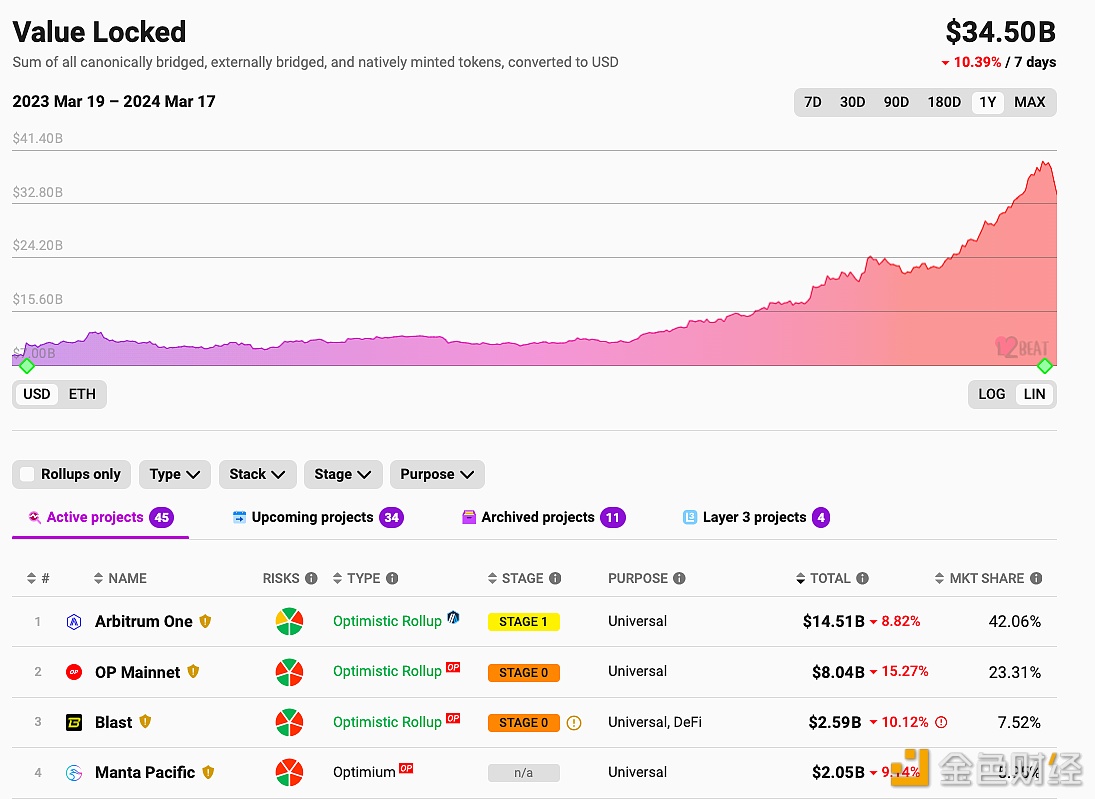Open the Blast project page

coord(114,722)
